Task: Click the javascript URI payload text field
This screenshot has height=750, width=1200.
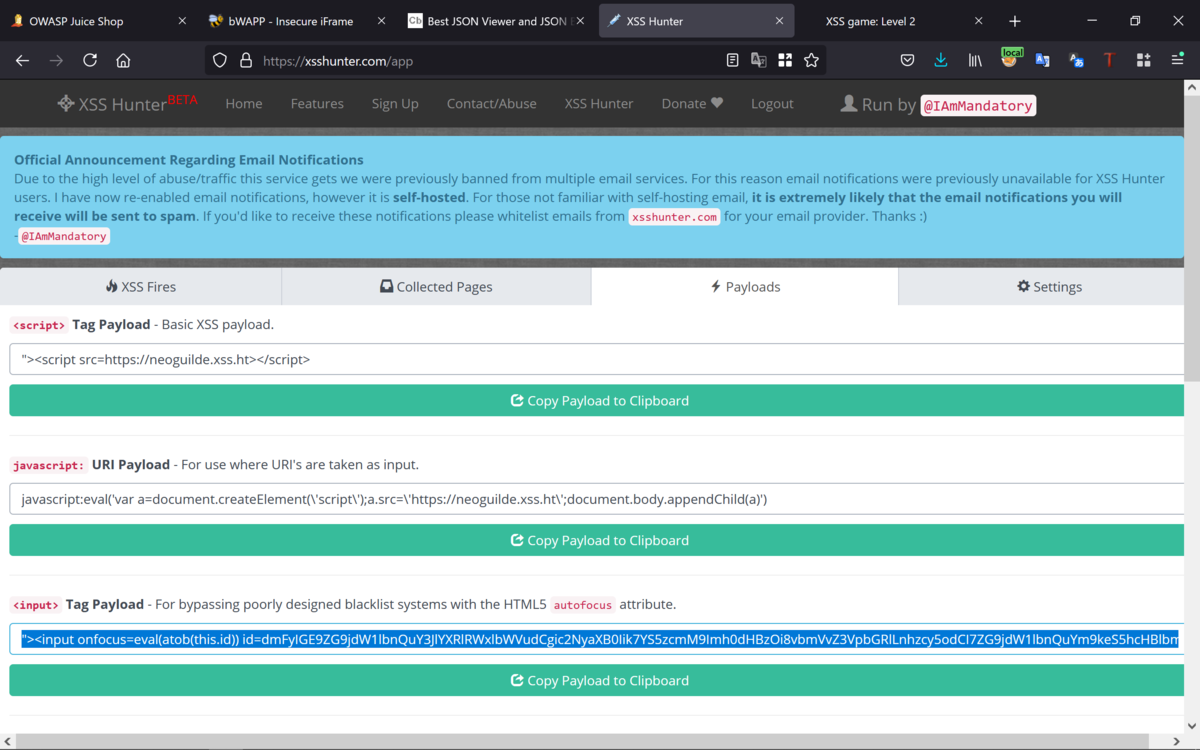Action: [x=597, y=499]
